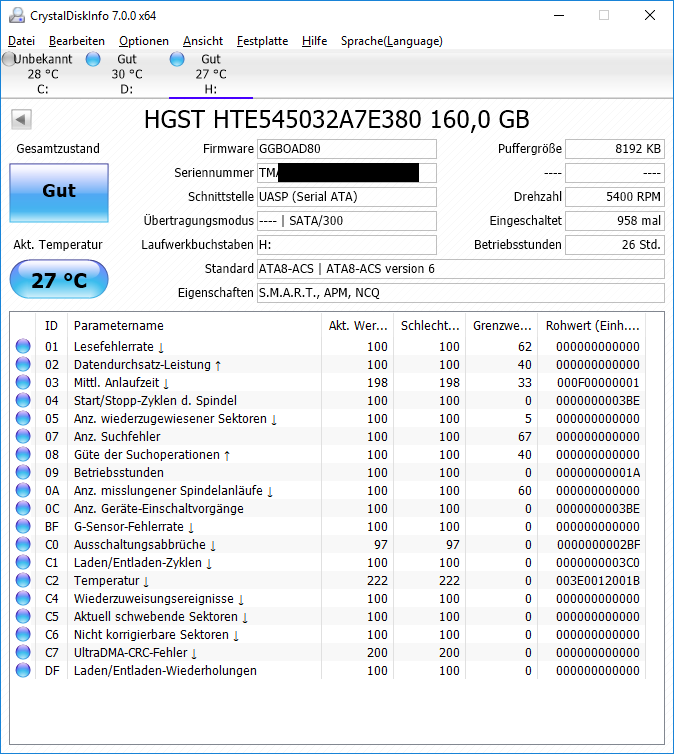Click raw value 000F00000001 of Anlaufzeit
This screenshot has width=674, height=754.
point(598,383)
